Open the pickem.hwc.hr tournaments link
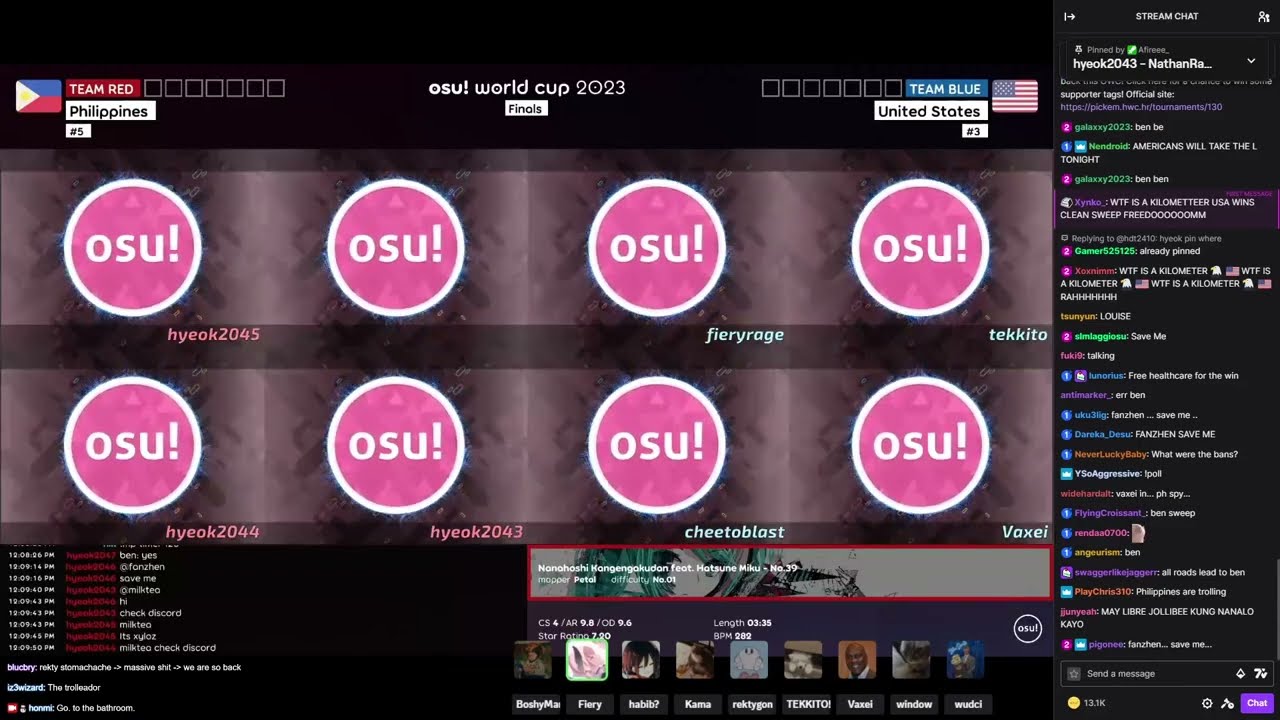The width and height of the screenshot is (1280, 720). point(1141,107)
